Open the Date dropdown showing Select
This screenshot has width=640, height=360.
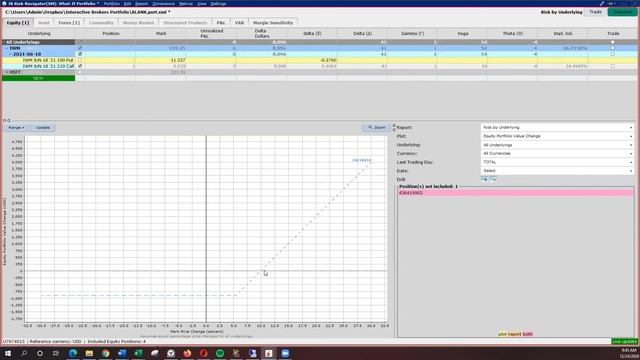pos(557,171)
